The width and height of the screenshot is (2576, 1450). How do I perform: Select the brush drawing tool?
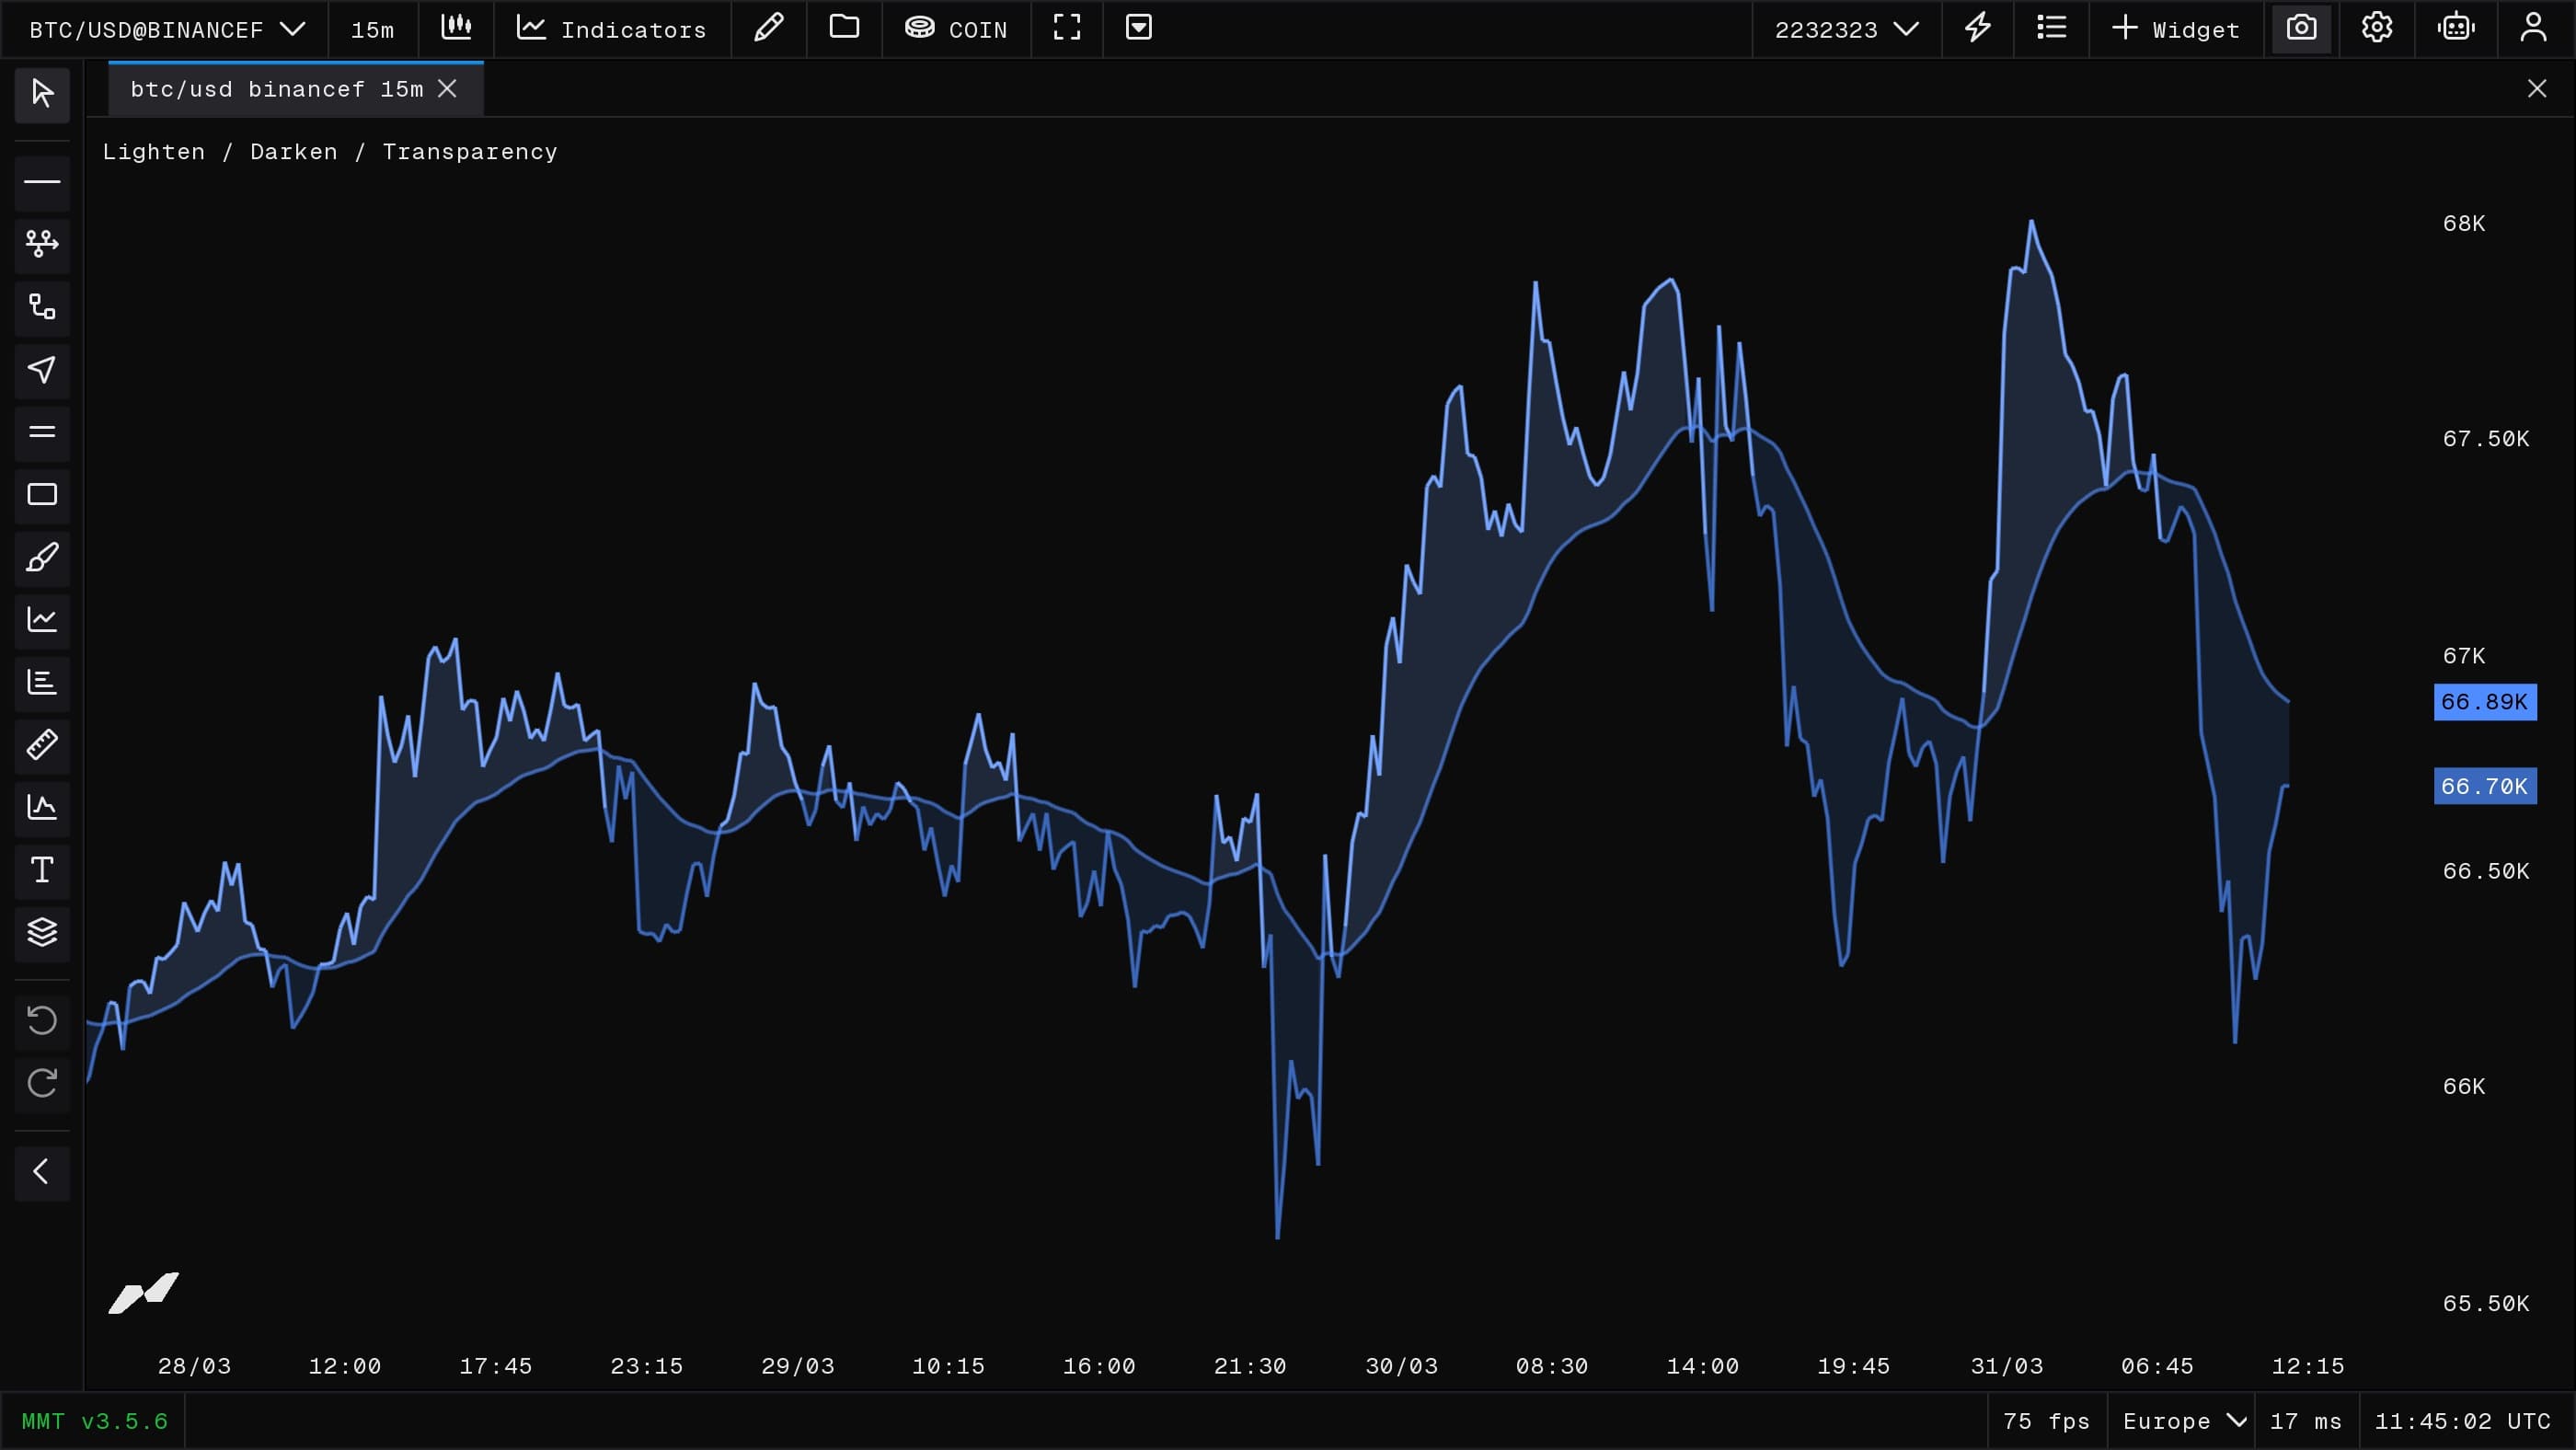pyautogui.click(x=42, y=557)
